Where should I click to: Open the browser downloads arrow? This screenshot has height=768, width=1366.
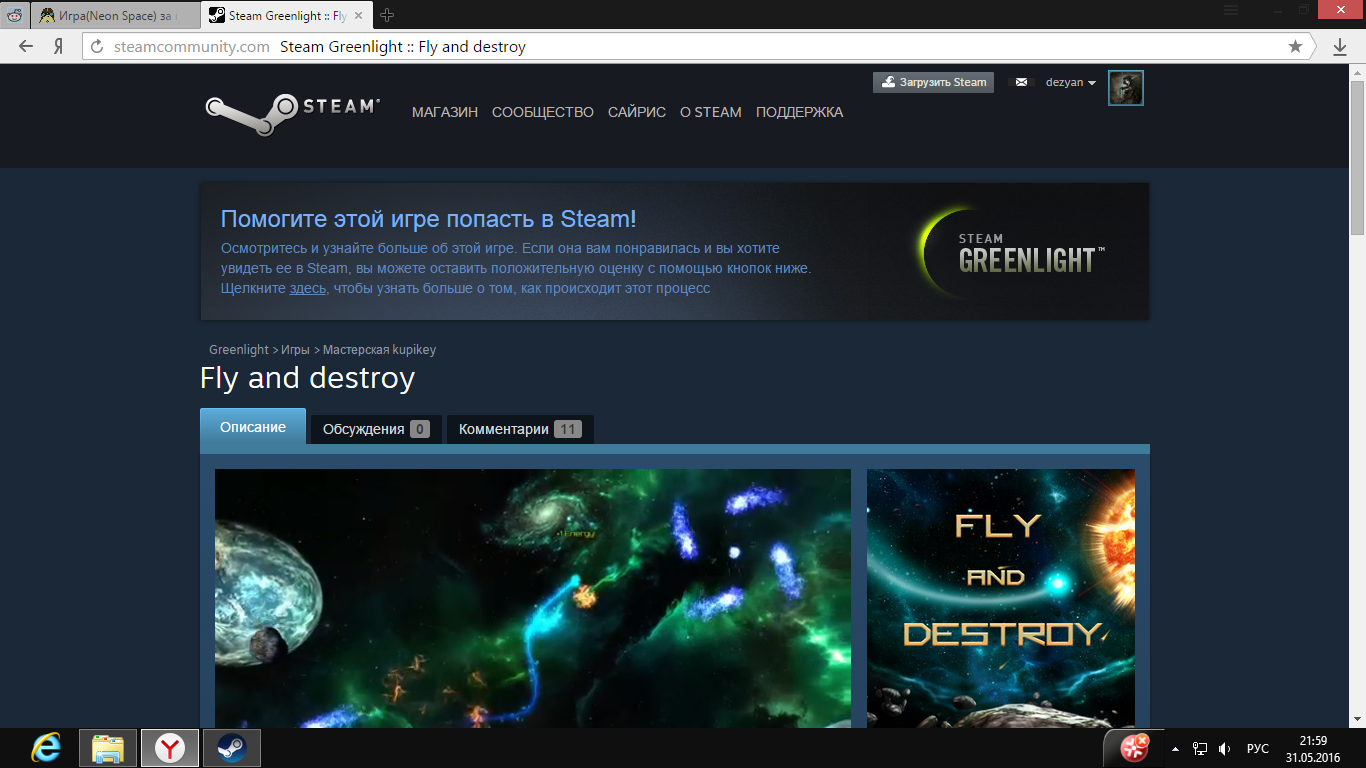[x=1340, y=46]
